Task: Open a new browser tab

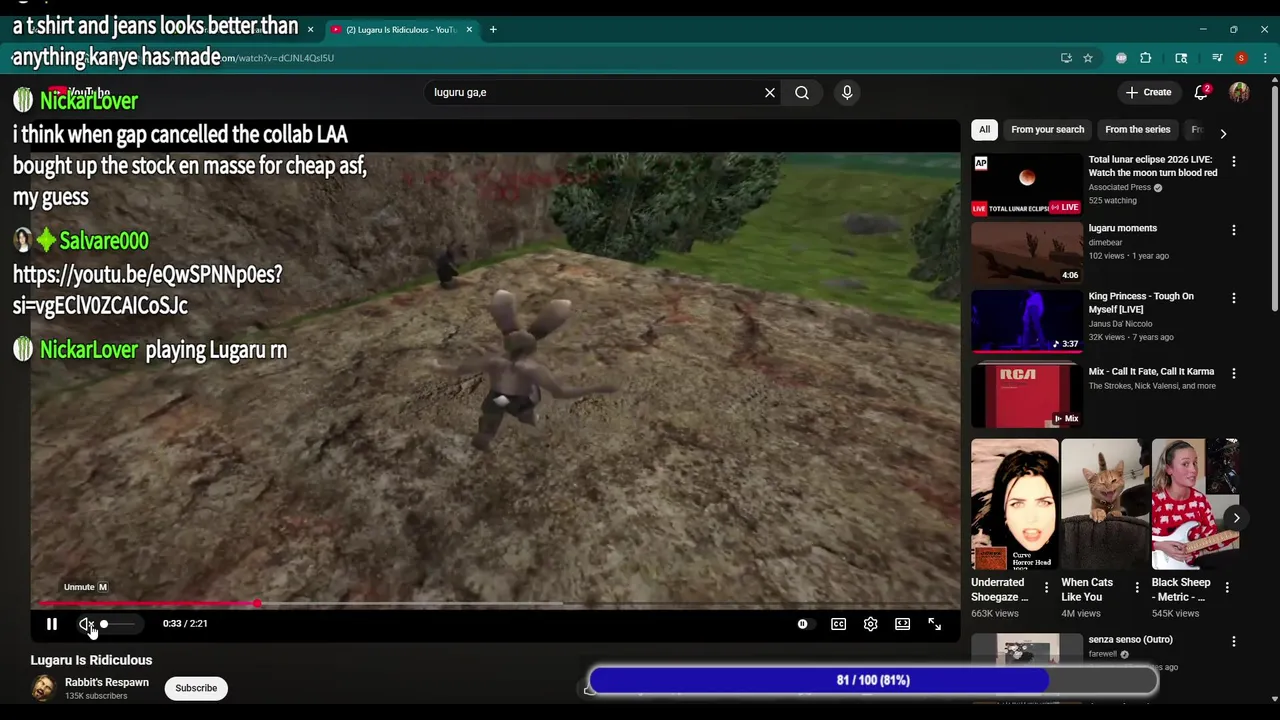Action: 493,30
